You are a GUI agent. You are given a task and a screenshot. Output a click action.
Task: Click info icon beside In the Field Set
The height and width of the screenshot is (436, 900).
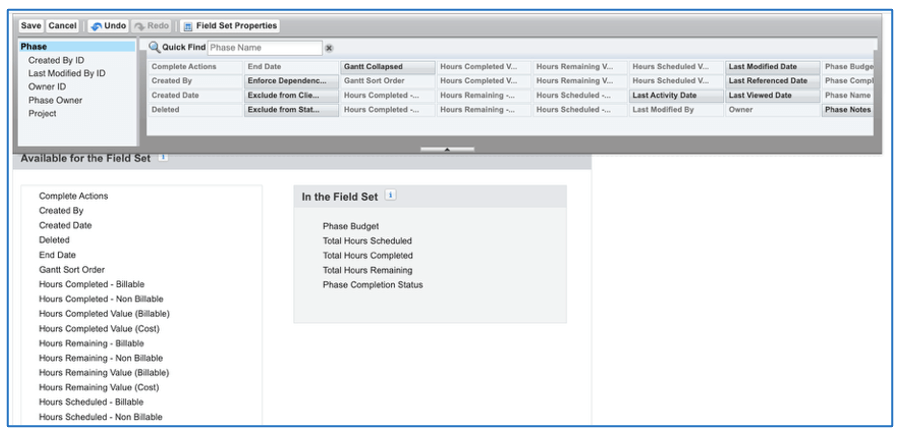pyautogui.click(x=390, y=196)
